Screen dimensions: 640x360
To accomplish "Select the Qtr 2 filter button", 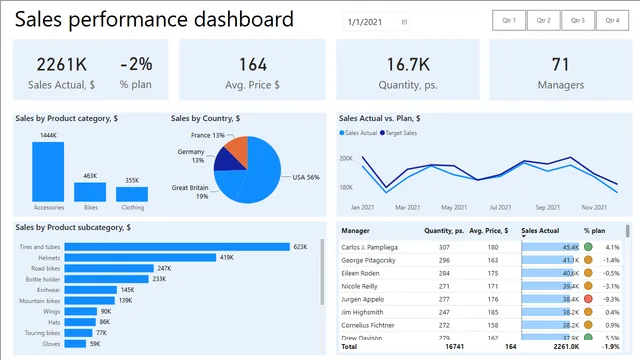I will coord(543,20).
